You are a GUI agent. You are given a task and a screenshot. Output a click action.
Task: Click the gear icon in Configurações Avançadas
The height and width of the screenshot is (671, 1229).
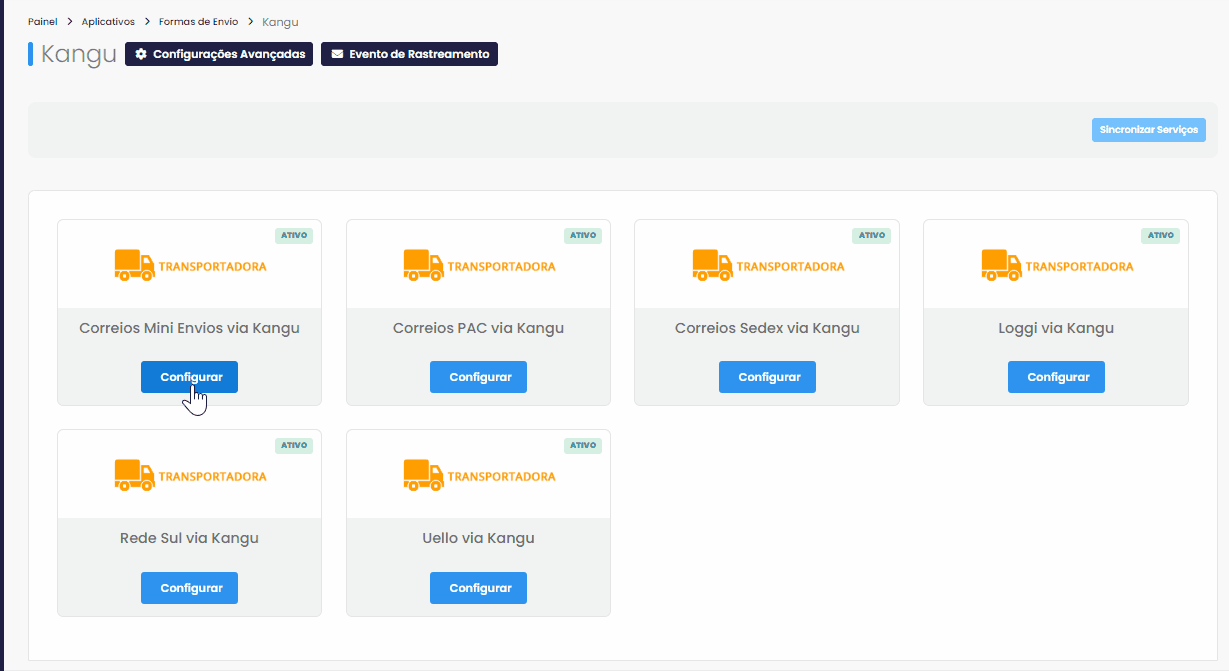141,54
